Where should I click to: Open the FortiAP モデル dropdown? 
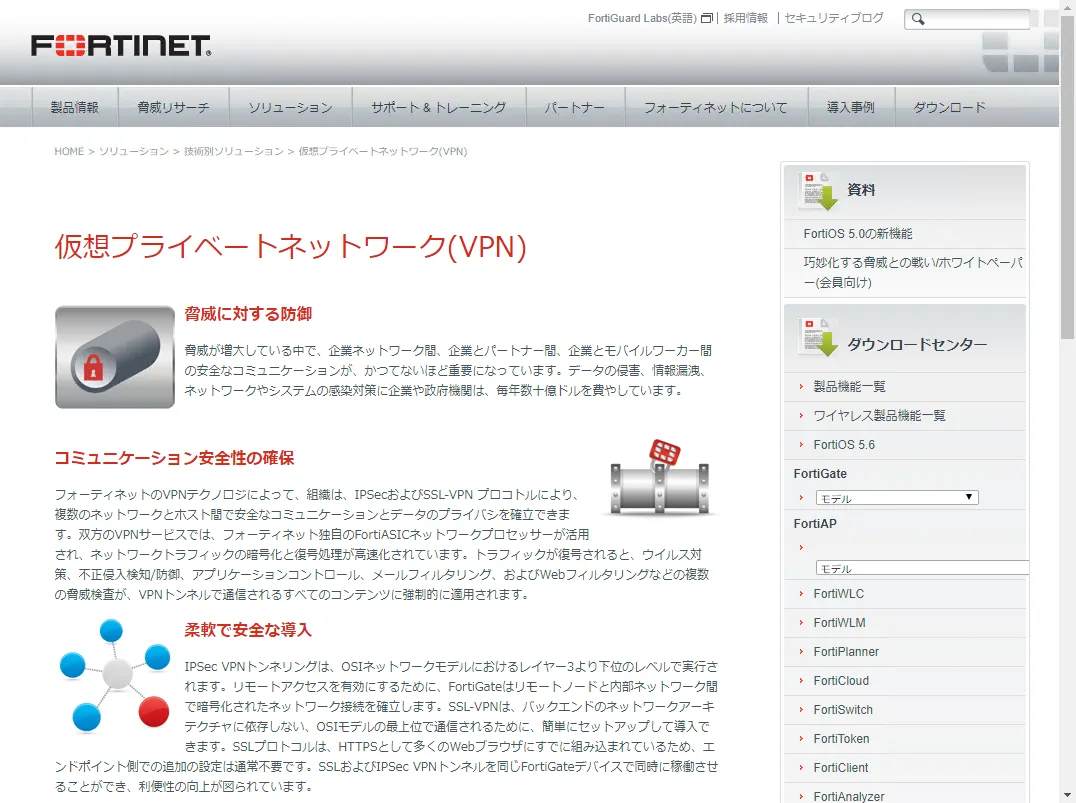tap(920, 568)
